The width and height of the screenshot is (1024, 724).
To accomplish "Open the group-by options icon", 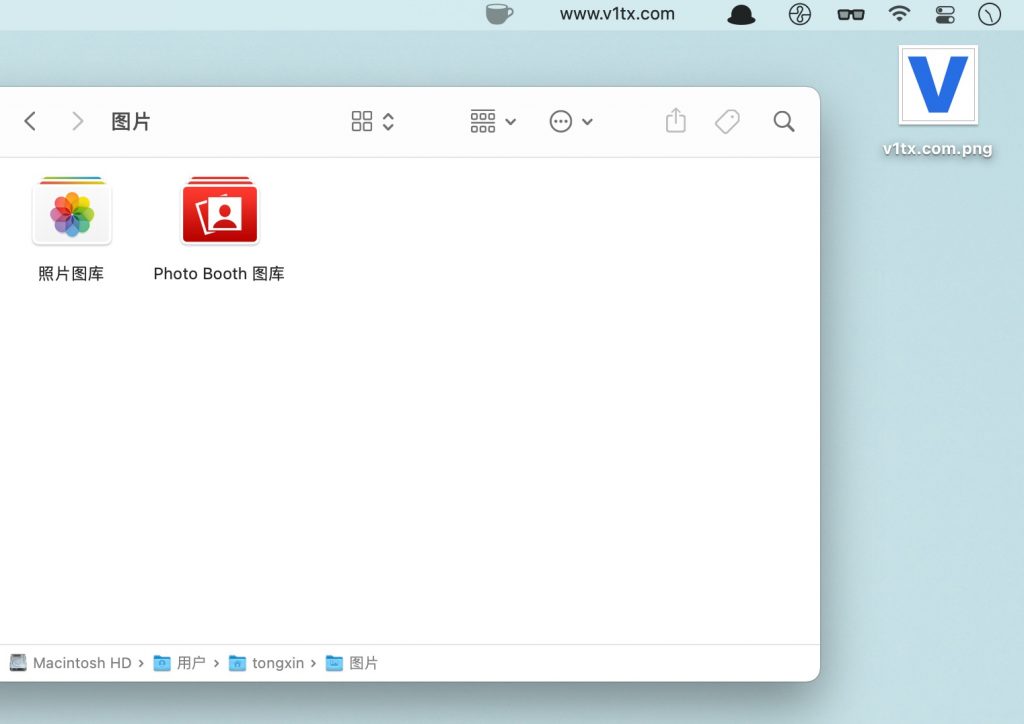I will (x=483, y=121).
